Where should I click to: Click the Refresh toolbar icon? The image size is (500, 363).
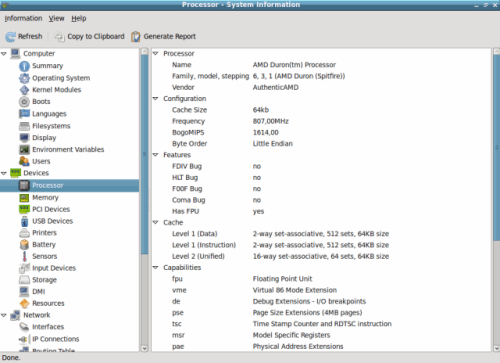10,36
